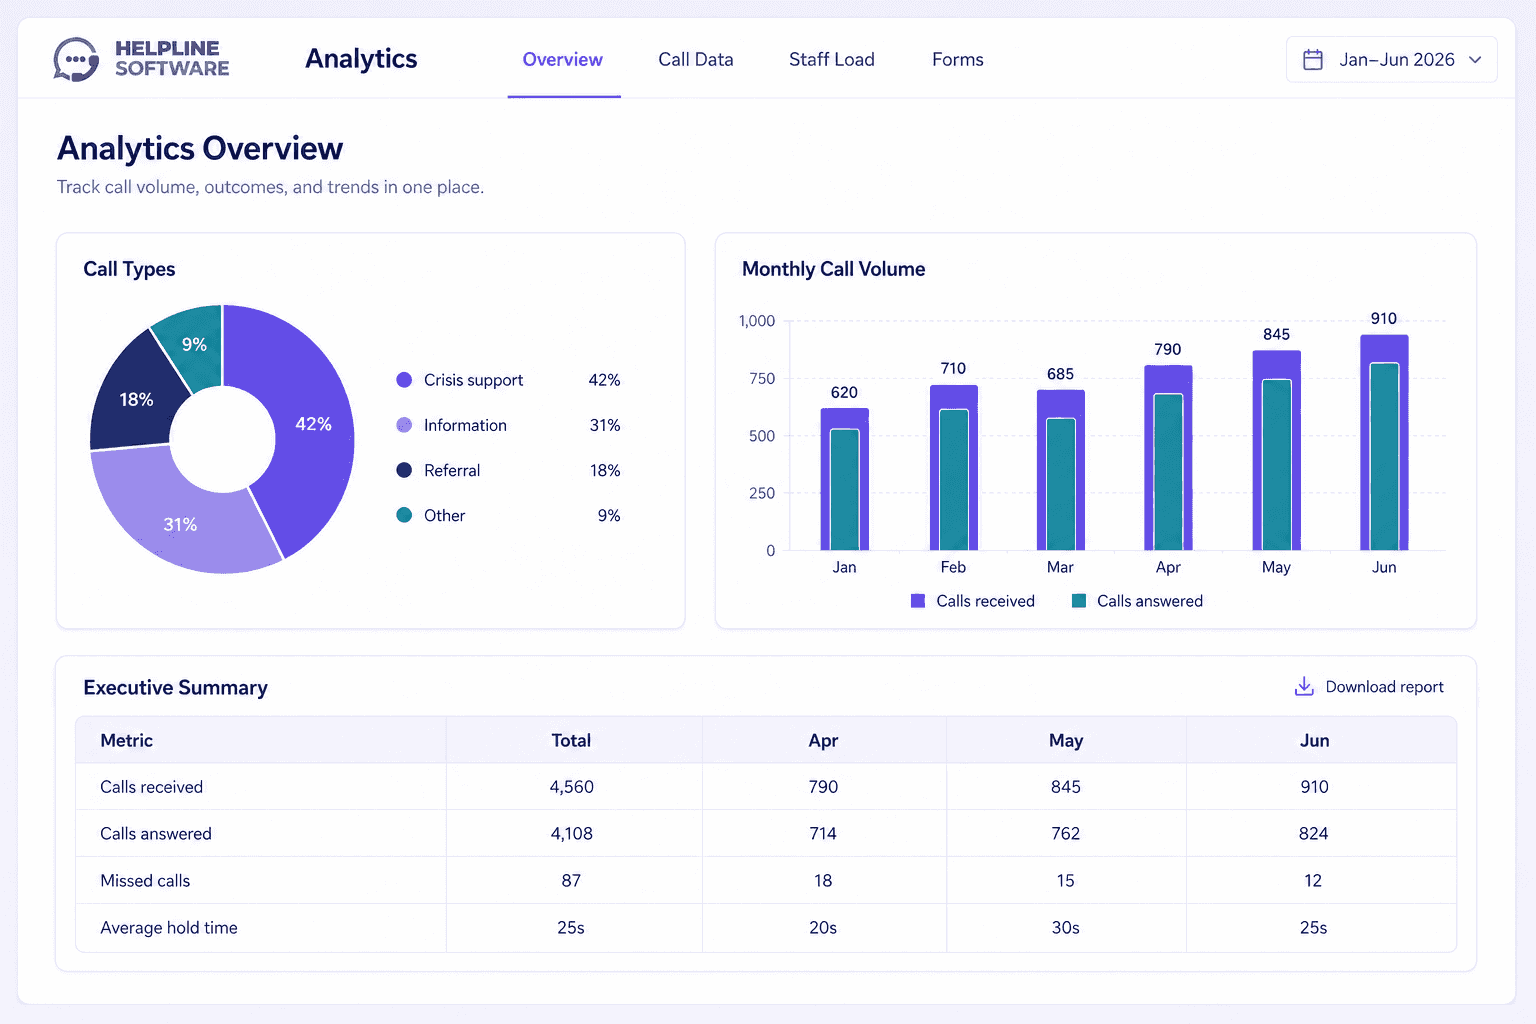Toggle the Calls answered legend square
The image size is (1536, 1024).
click(x=1079, y=601)
